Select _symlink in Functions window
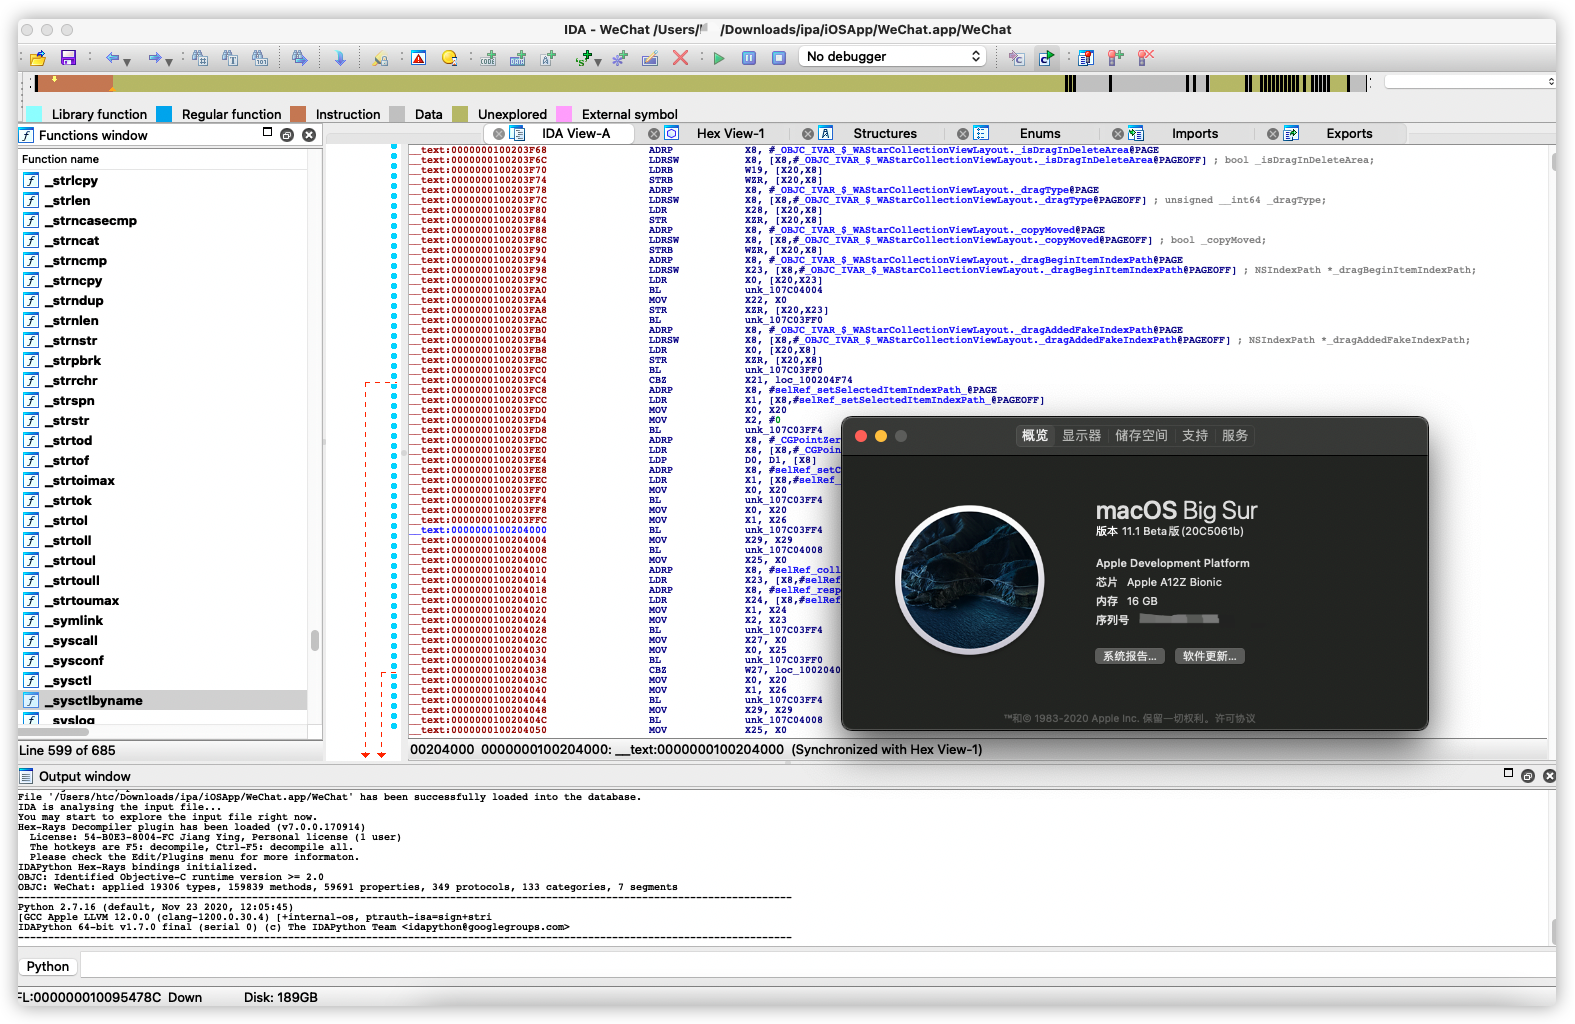The width and height of the screenshot is (1575, 1024). point(164,620)
